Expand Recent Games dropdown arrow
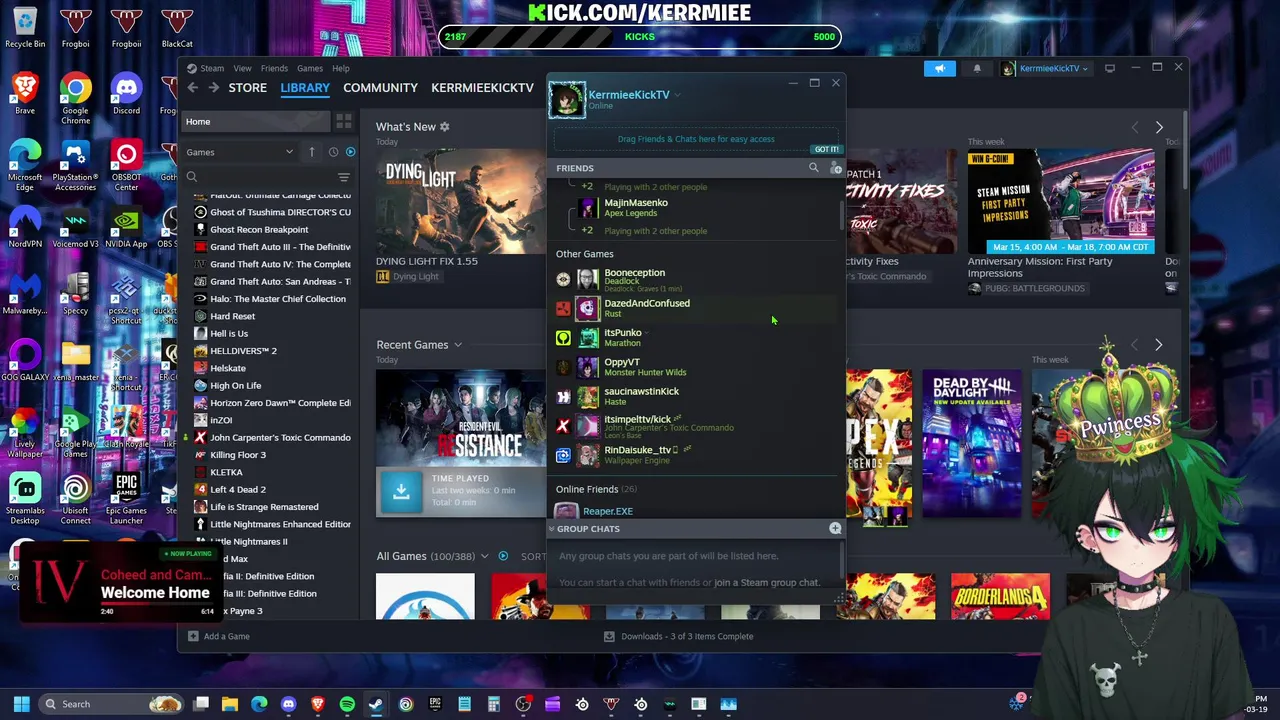The width and height of the screenshot is (1280, 720). [458, 345]
